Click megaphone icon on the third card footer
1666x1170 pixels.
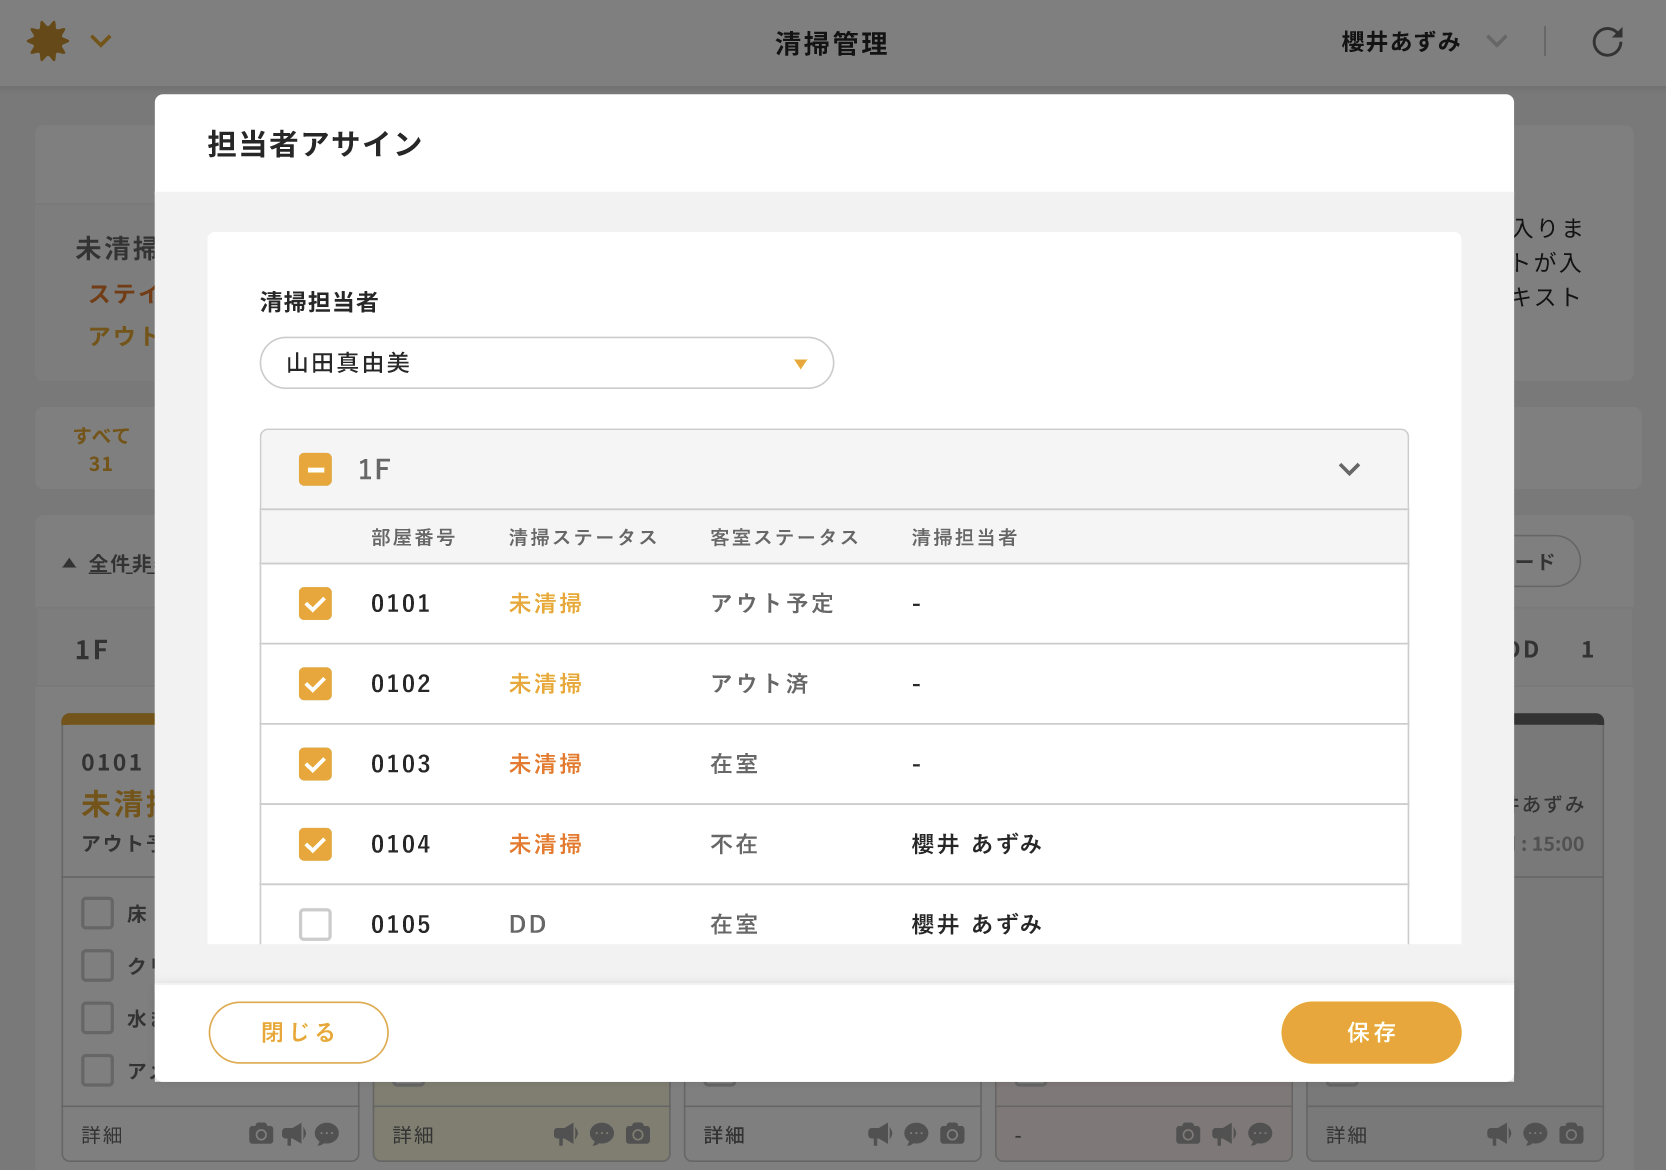(x=880, y=1134)
